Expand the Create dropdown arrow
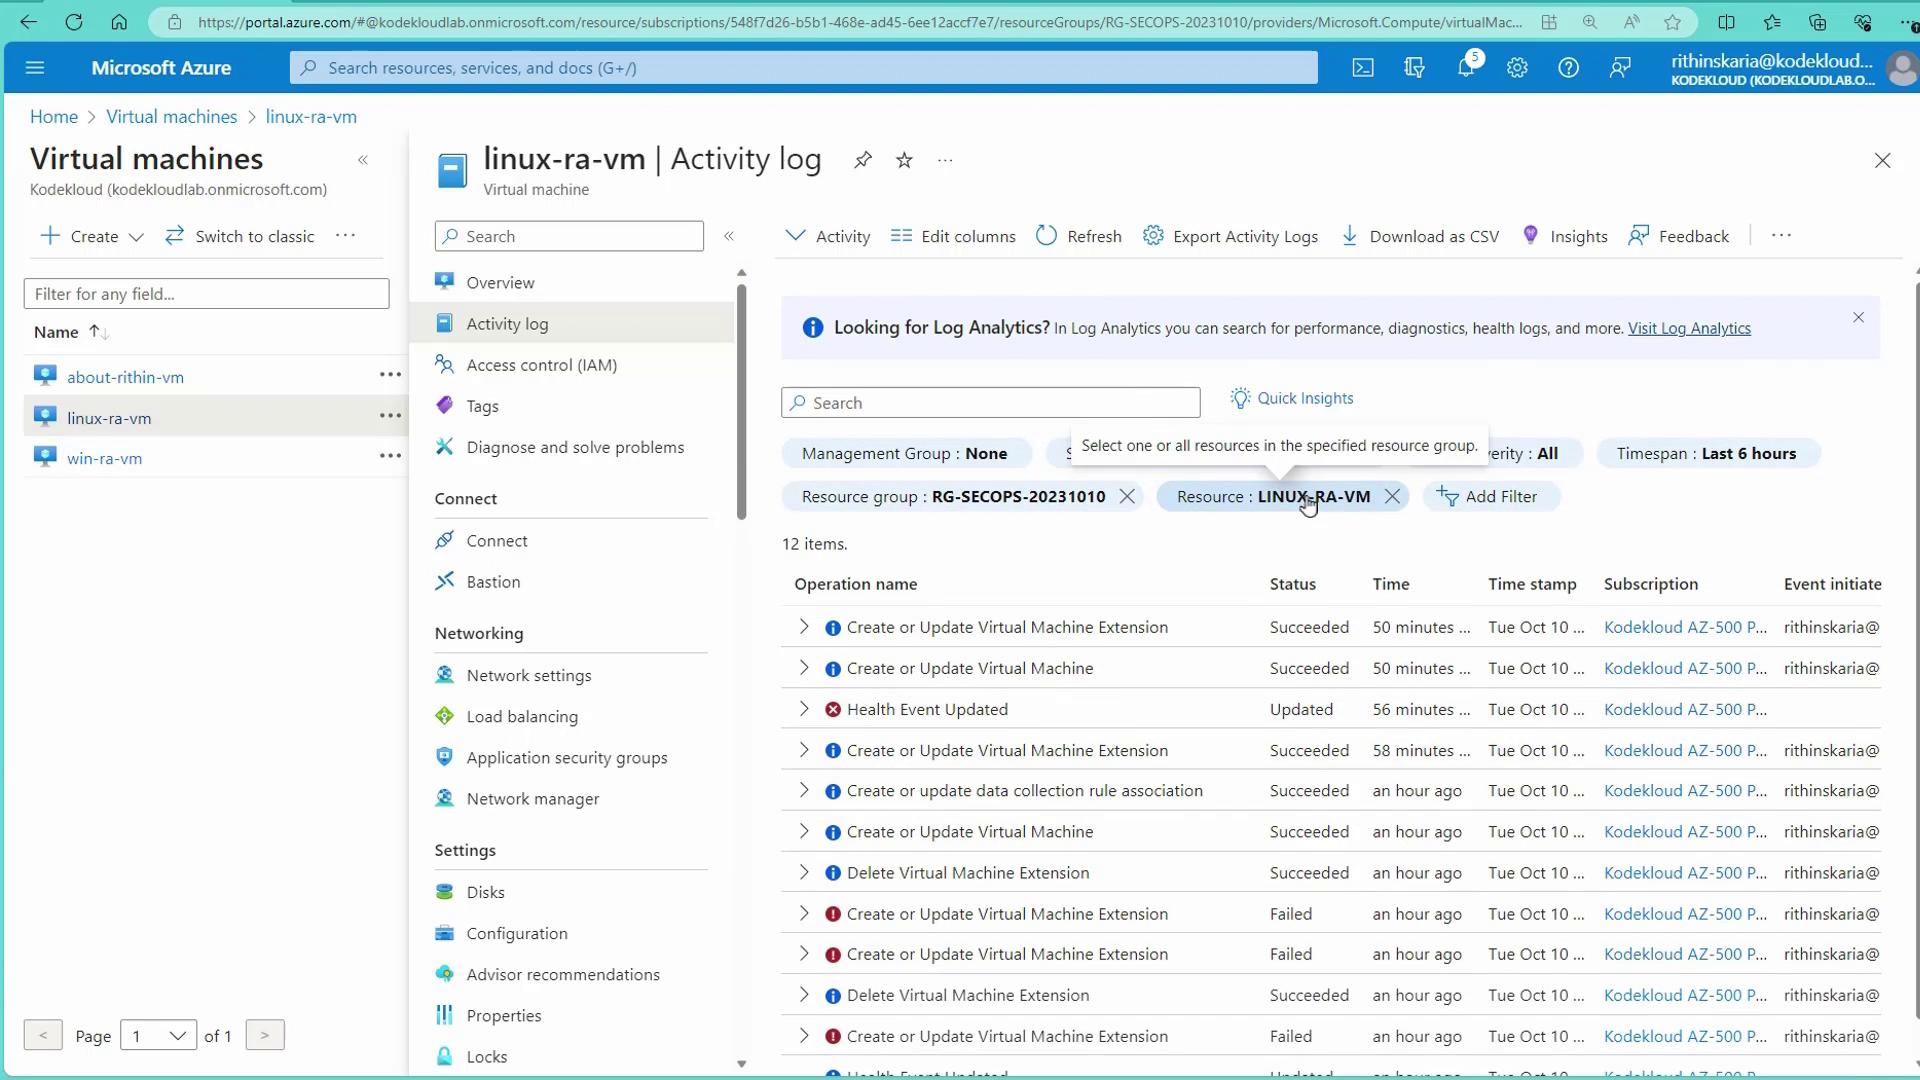Viewport: 1920px width, 1080px height. (137, 237)
